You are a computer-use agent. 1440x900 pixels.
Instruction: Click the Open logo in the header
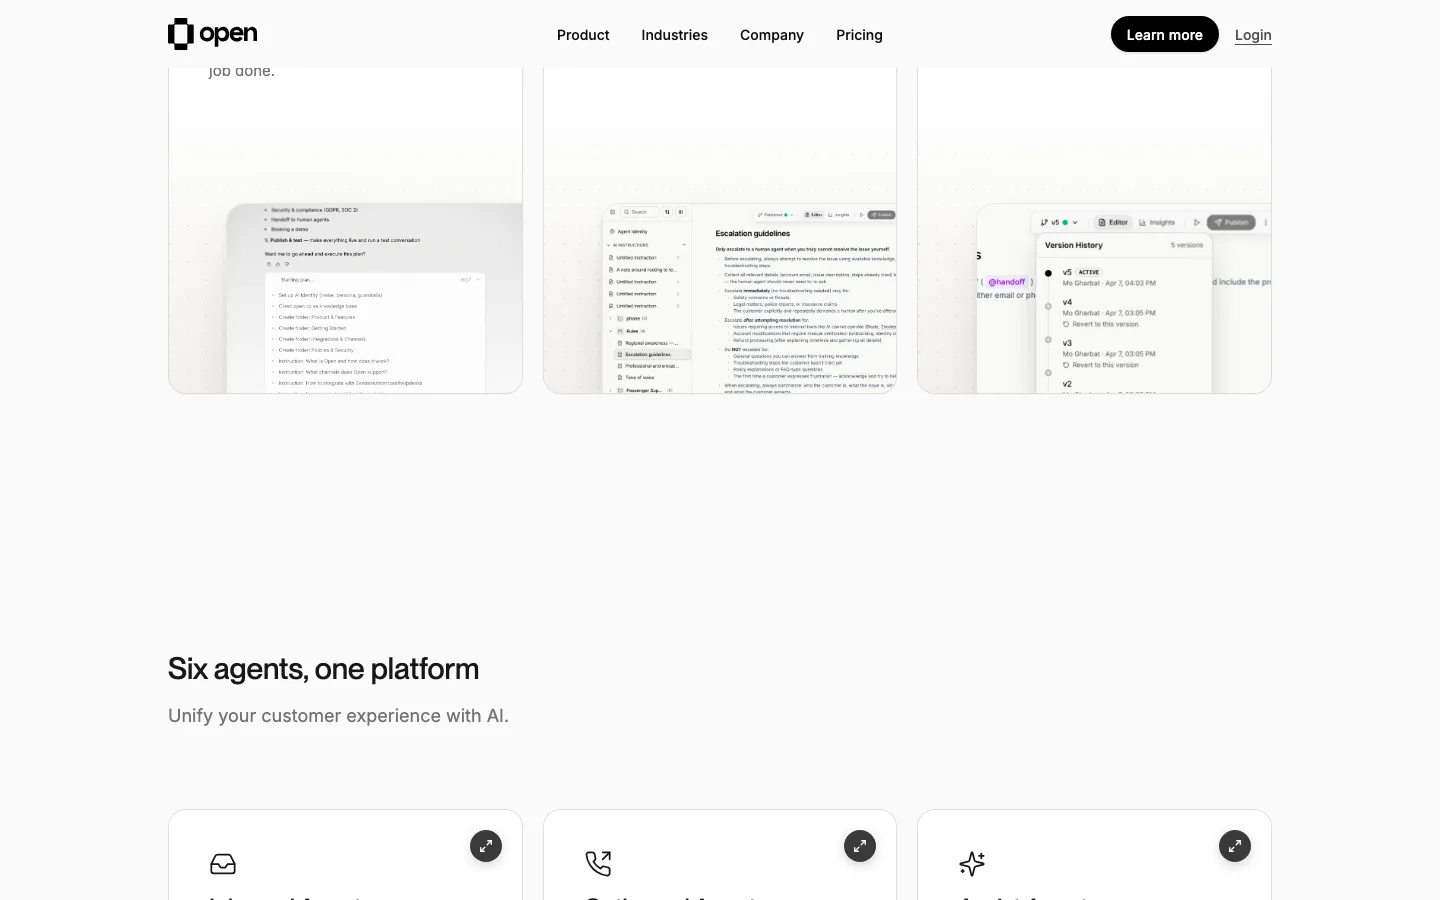coord(213,34)
